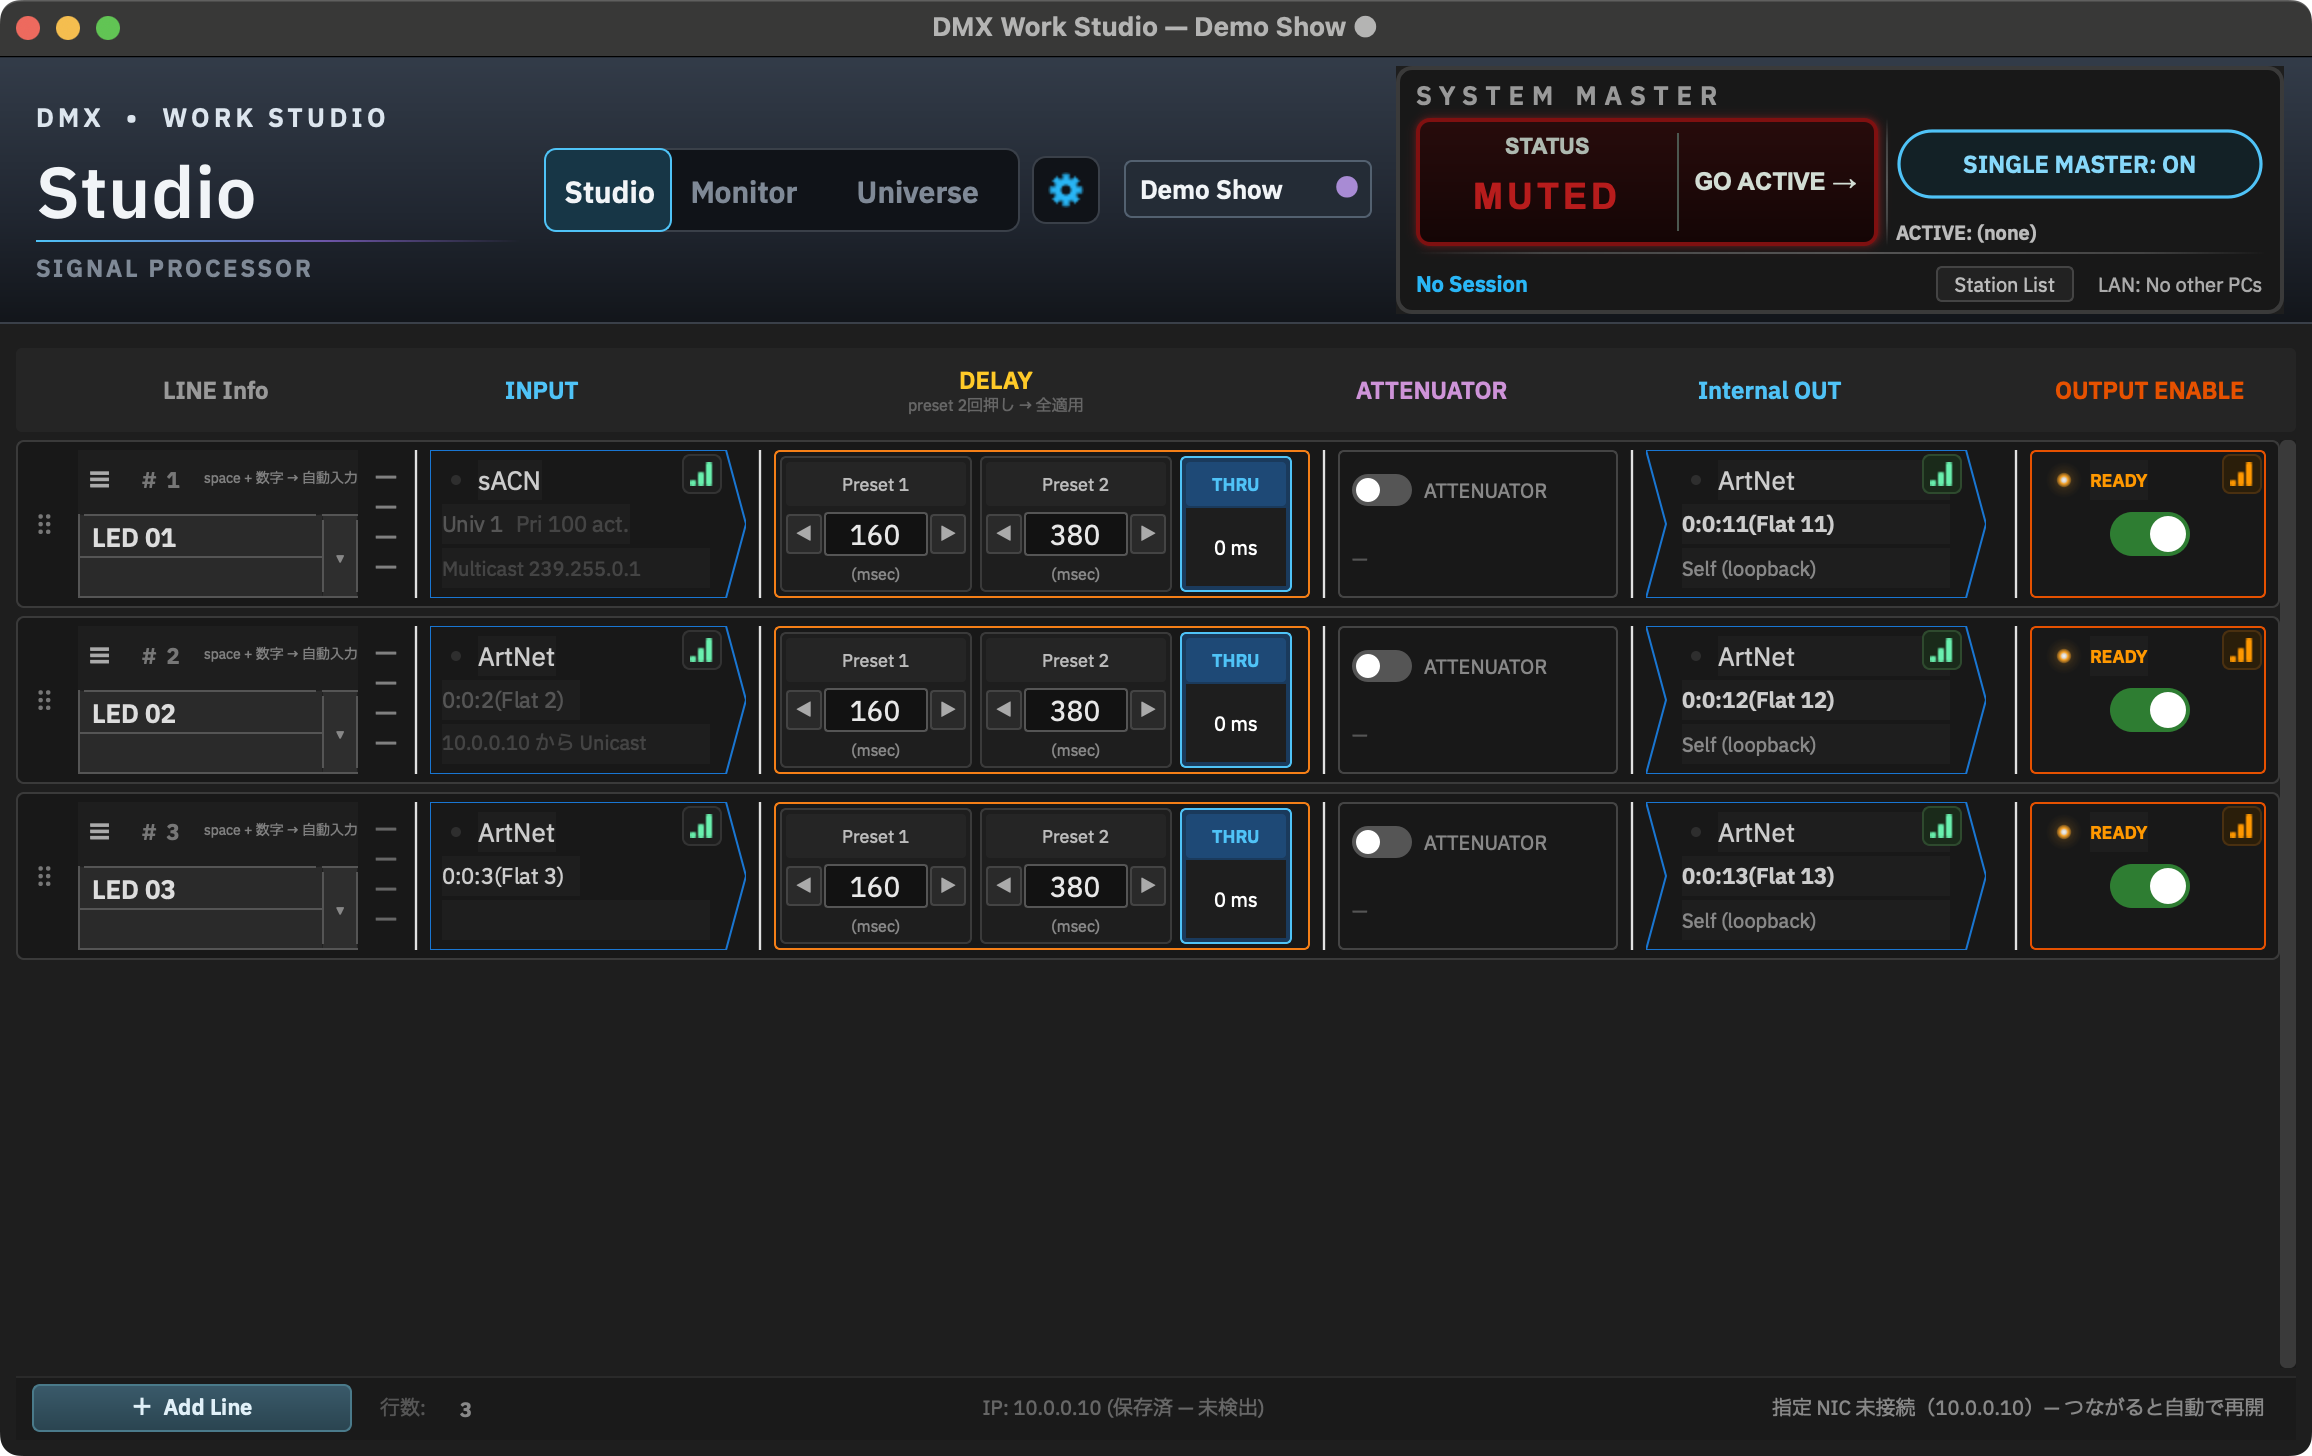2312x1456 pixels.
Task: Click Internal OUT signal icon for Flat 13
Action: coord(1942,827)
